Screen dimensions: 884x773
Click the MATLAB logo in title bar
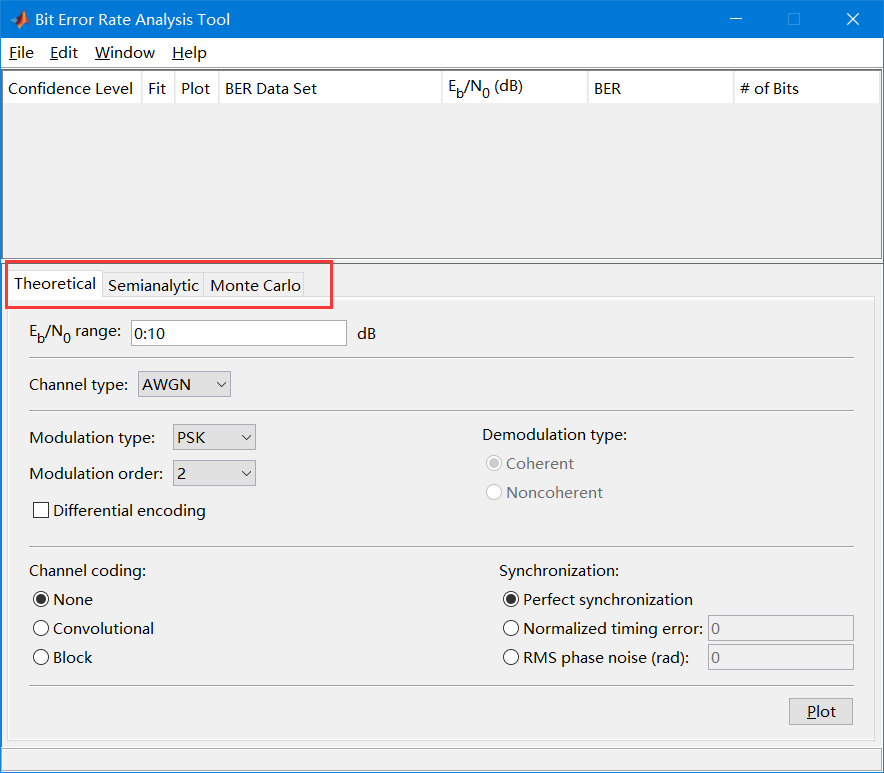click(19, 19)
